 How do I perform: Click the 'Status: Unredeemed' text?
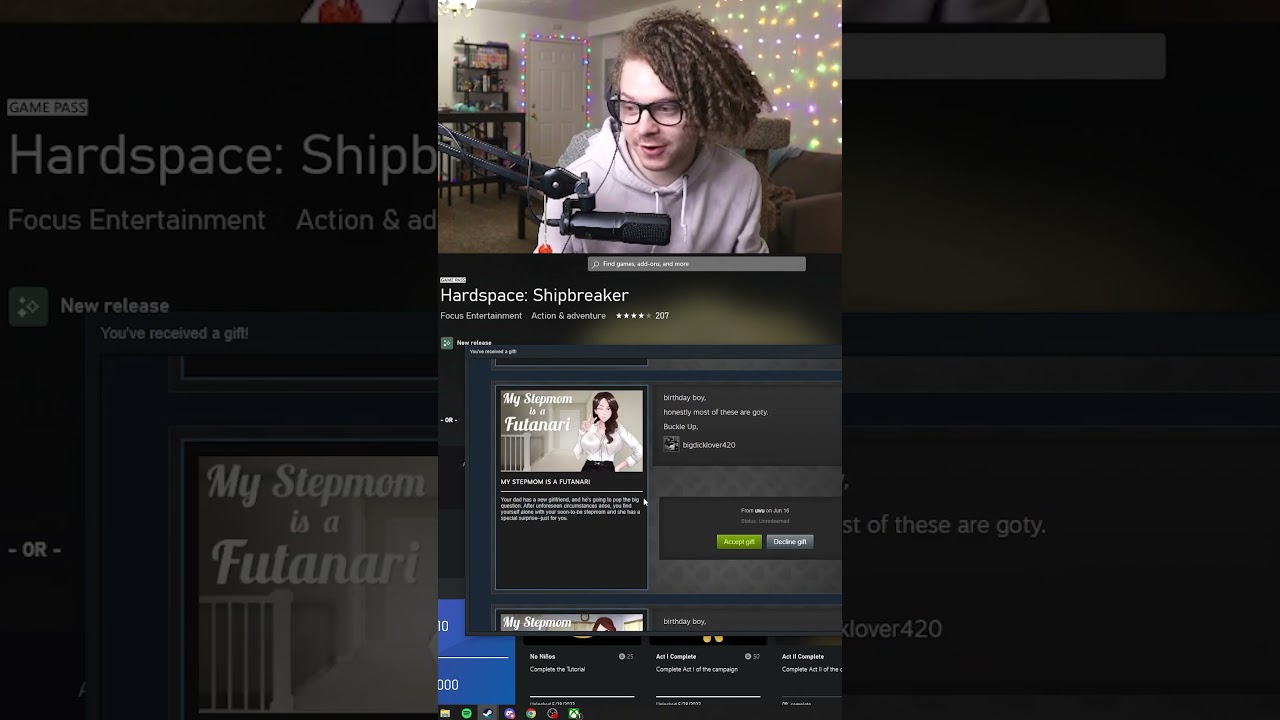tap(765, 521)
